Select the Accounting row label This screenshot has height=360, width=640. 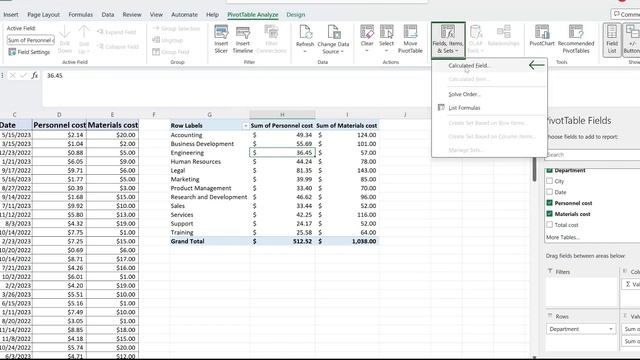(x=186, y=135)
